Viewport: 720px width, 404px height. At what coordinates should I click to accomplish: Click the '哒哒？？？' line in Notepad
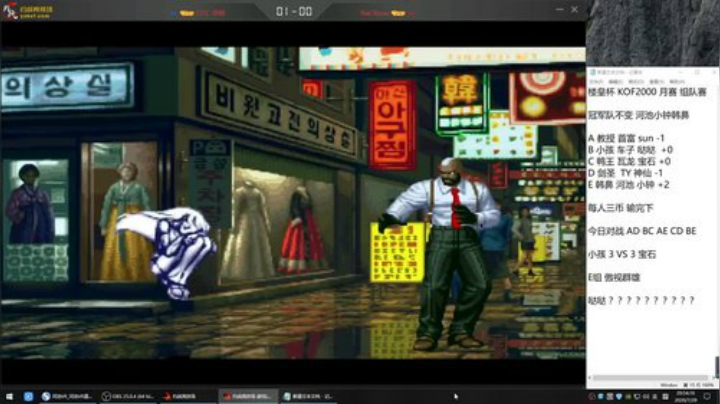[641, 300]
